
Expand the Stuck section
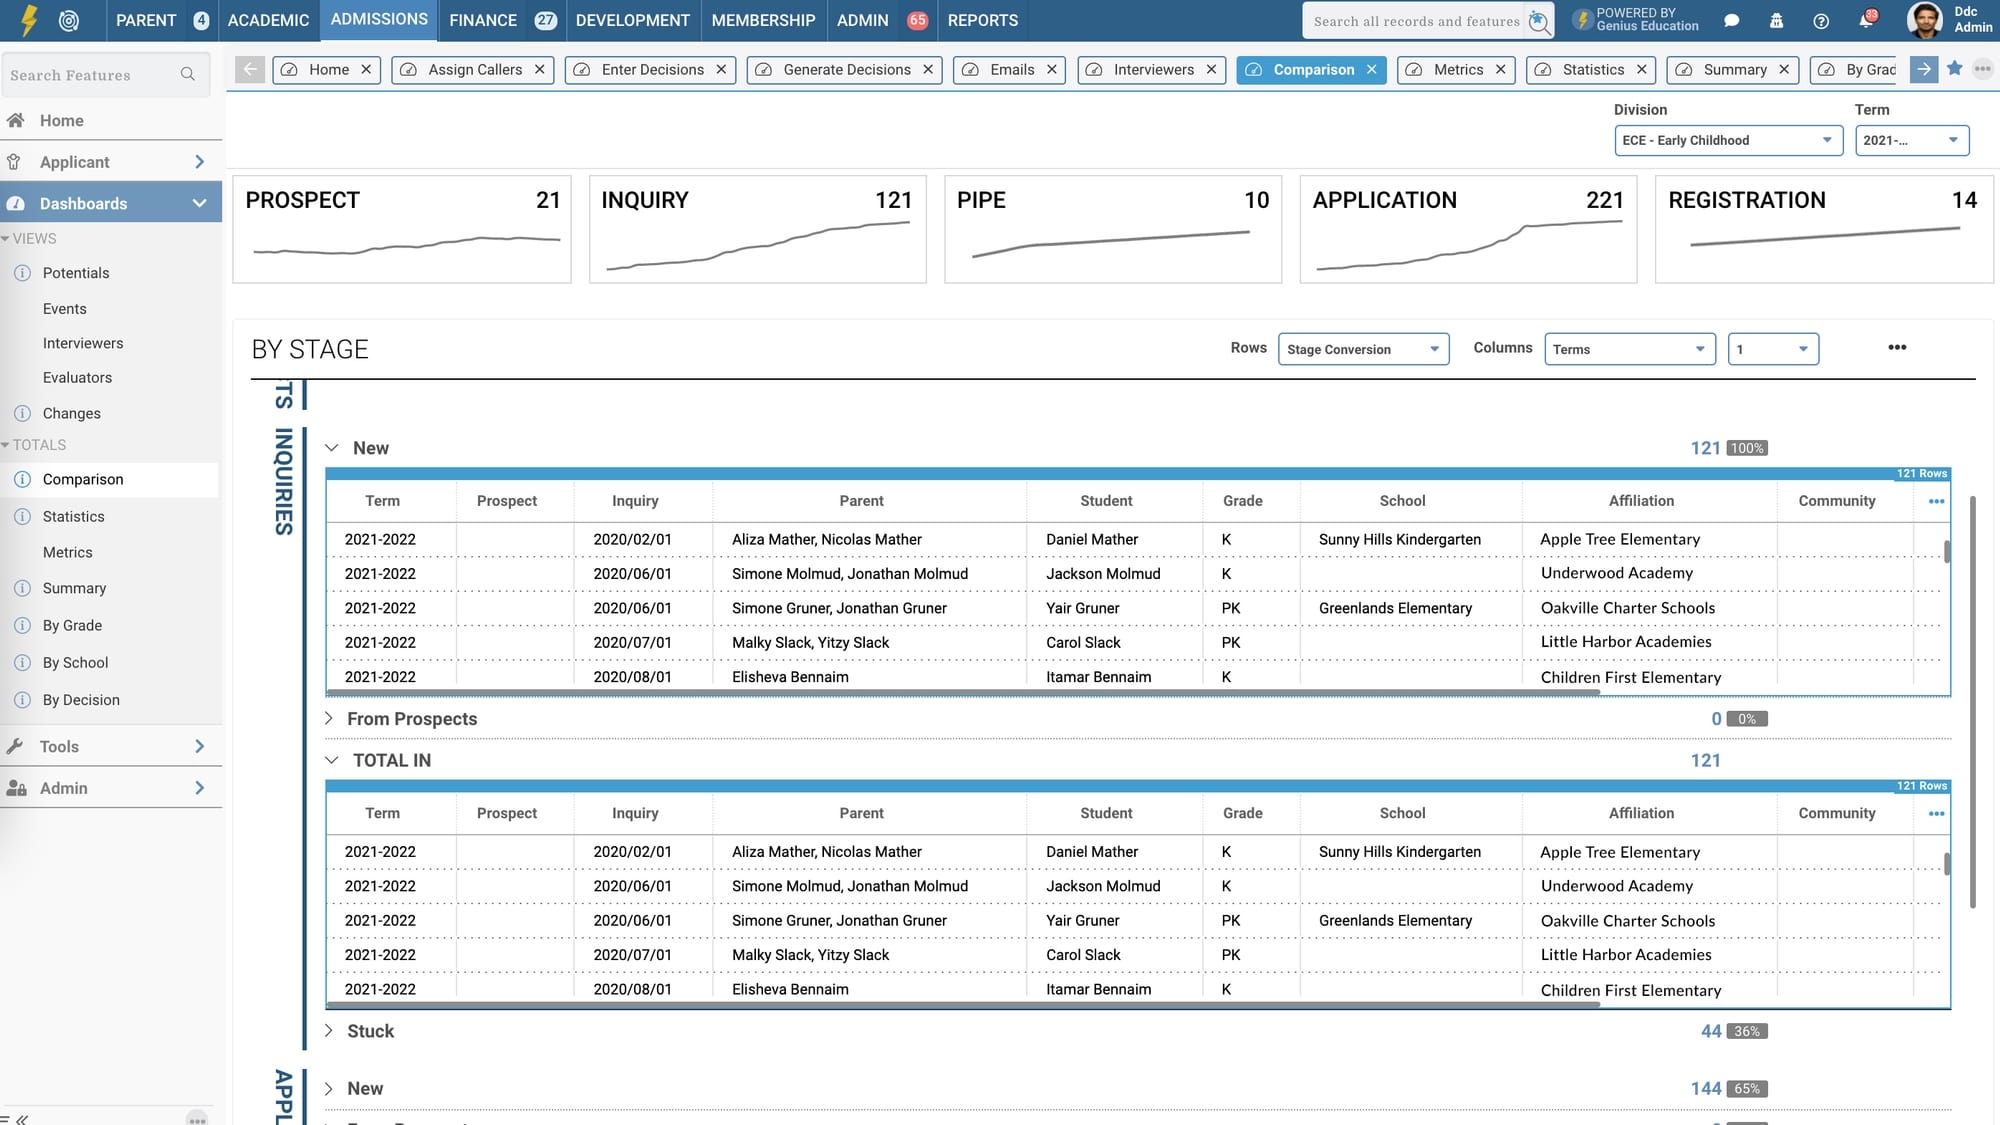pyautogui.click(x=329, y=1031)
